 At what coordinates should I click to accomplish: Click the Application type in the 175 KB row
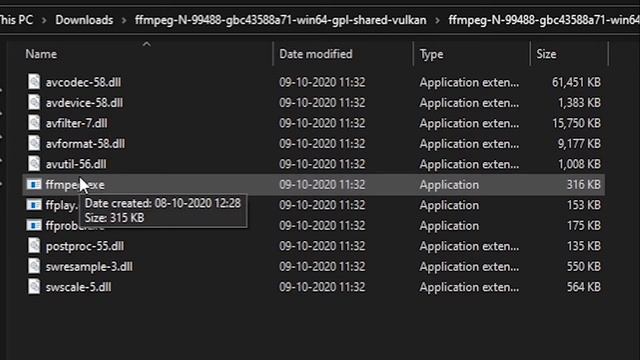[449, 225]
